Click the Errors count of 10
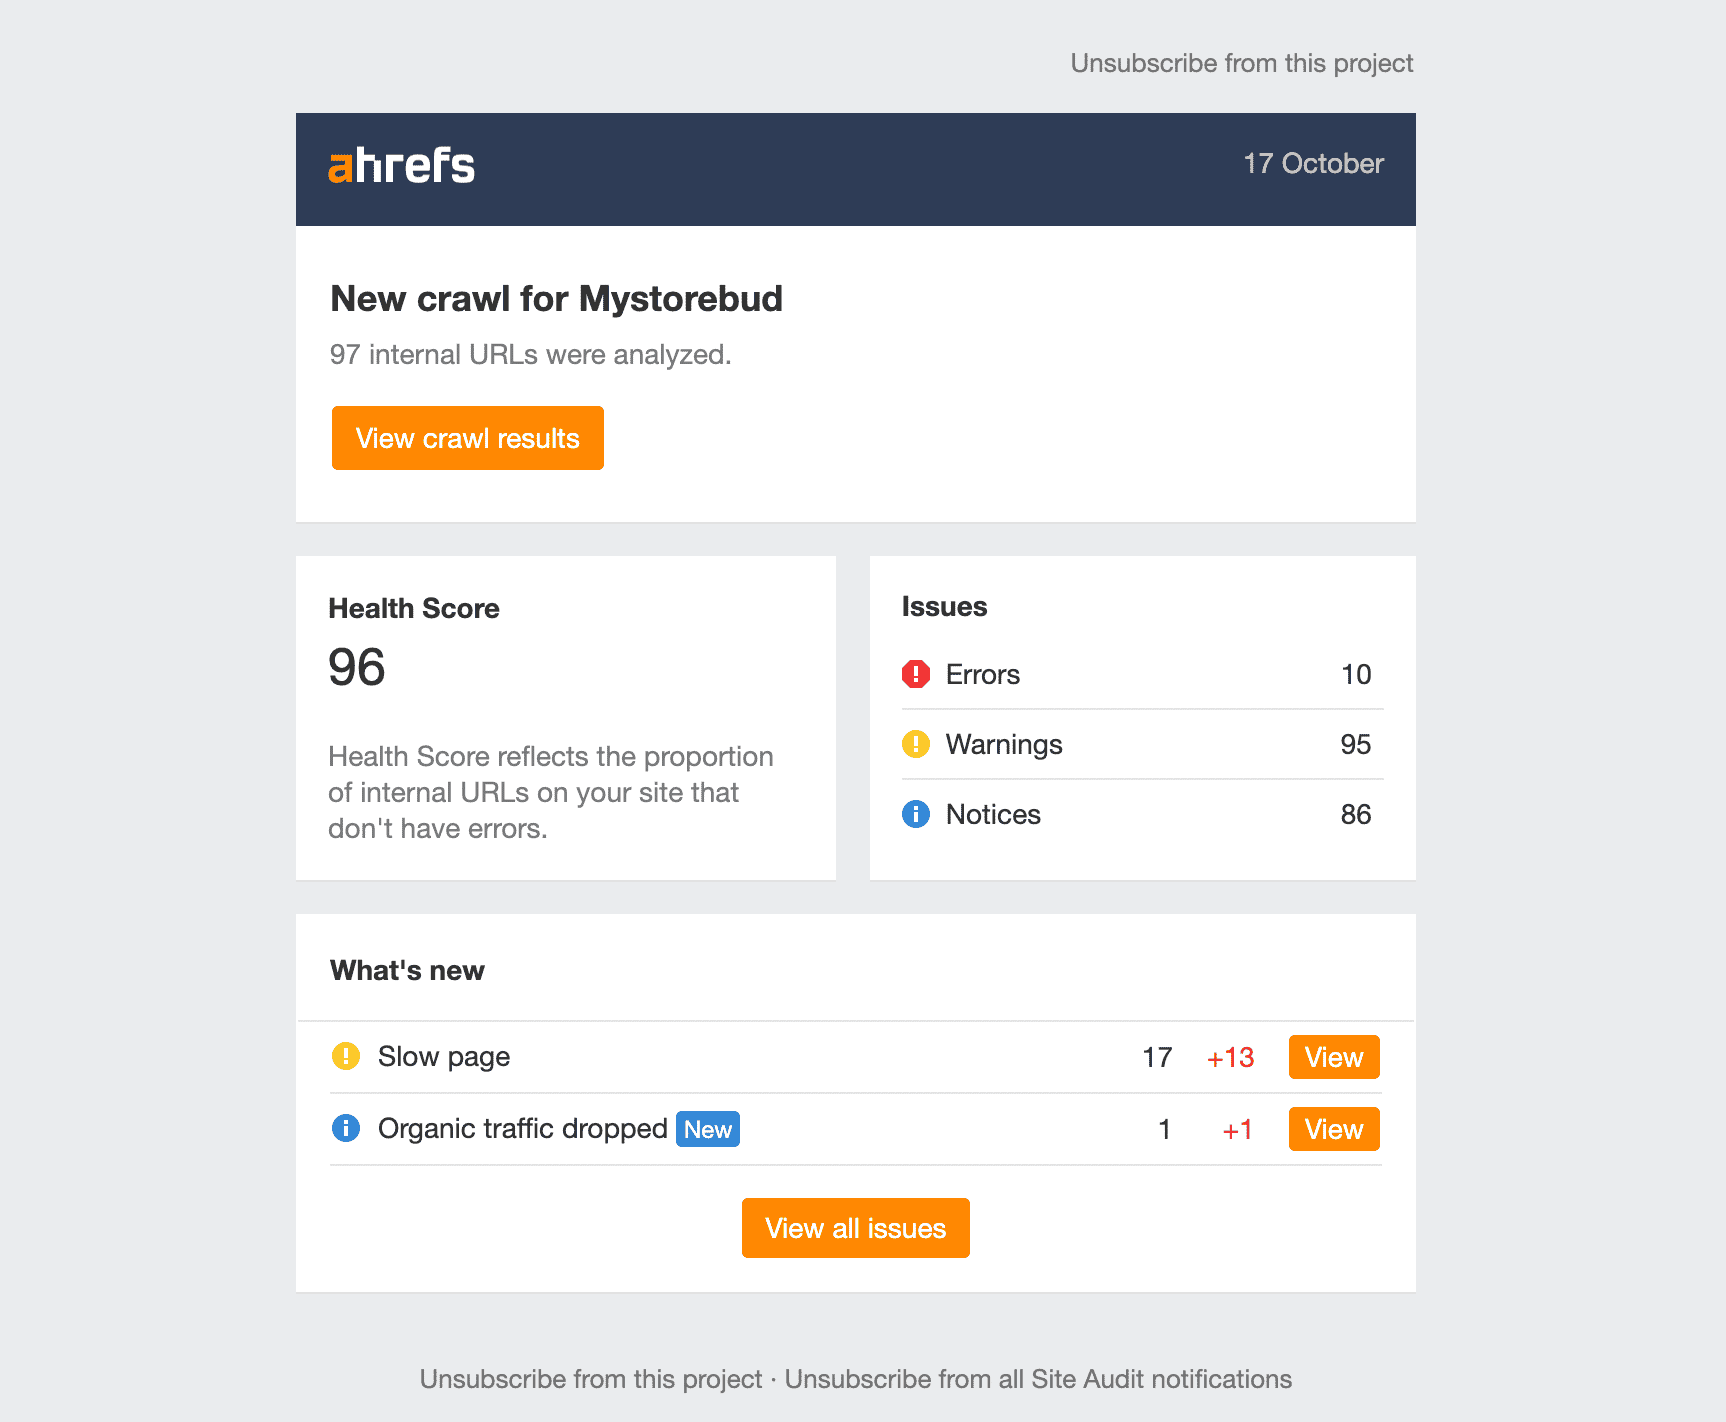 1356,674
